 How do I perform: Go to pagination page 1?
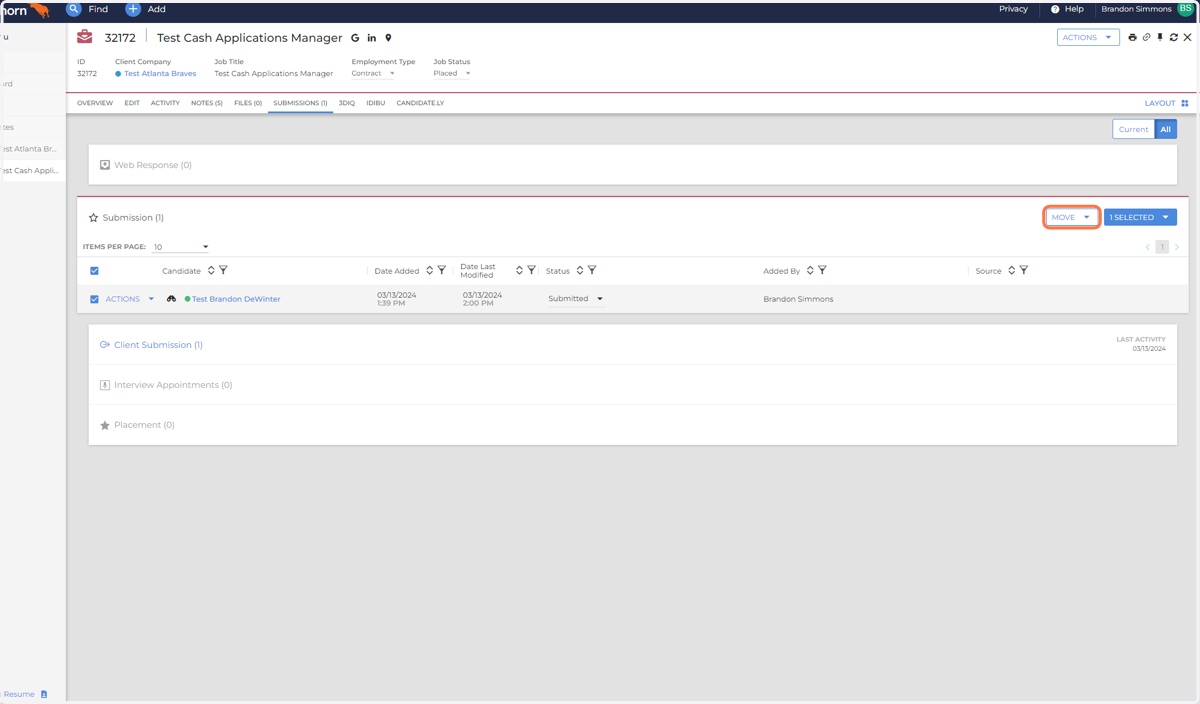[1162, 247]
